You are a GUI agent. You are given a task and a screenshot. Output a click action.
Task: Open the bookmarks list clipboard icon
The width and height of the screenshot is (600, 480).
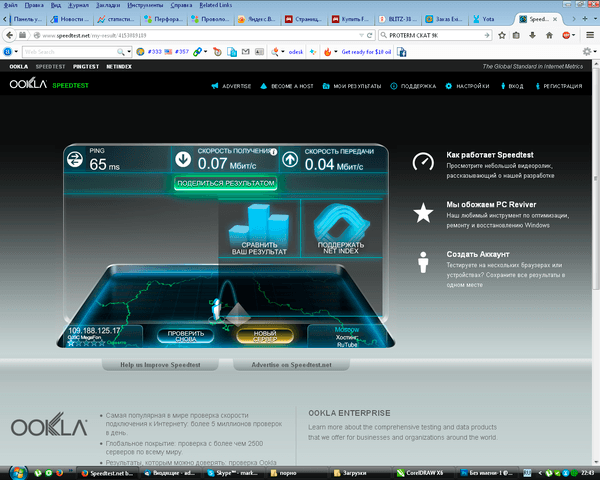coord(516,35)
